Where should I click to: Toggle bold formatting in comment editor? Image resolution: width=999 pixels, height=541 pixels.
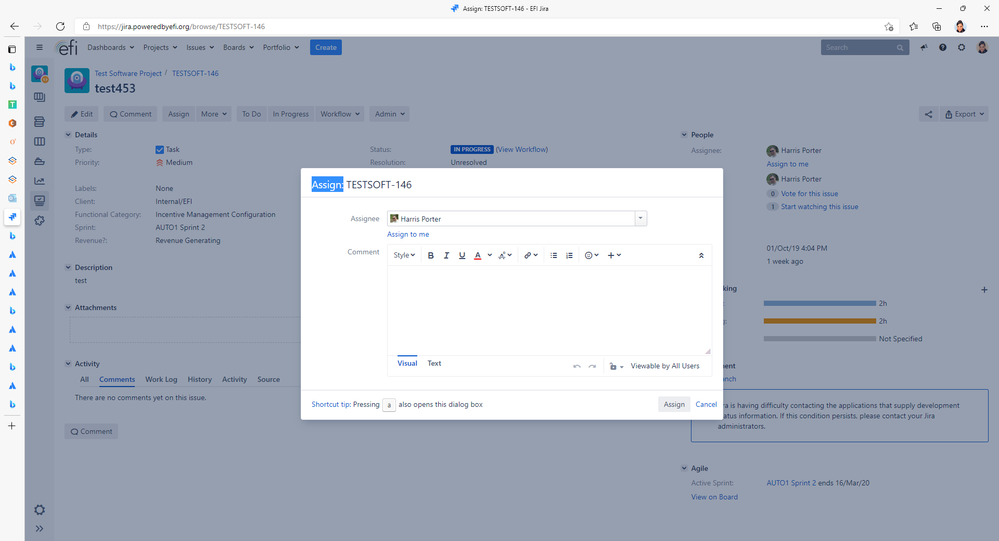(431, 256)
